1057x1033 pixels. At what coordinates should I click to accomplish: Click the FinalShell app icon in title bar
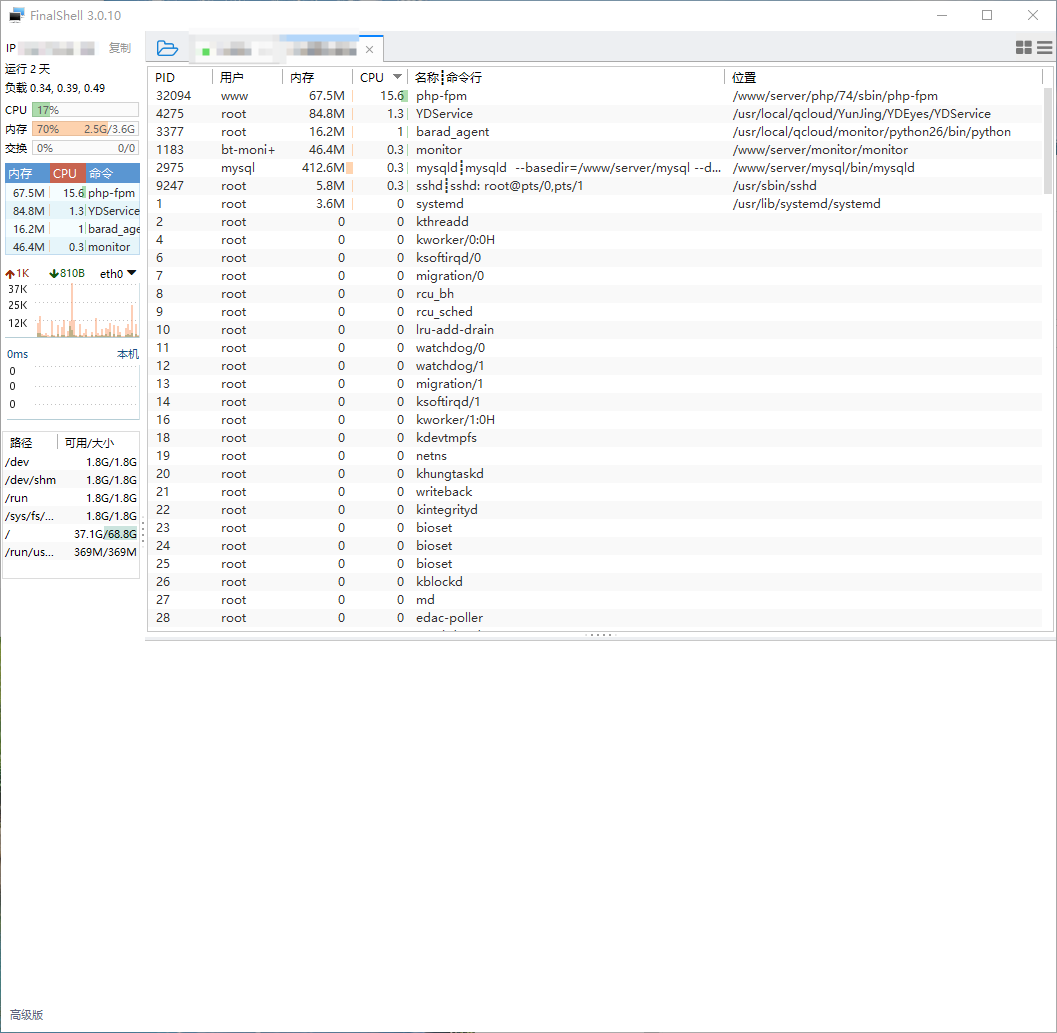click(x=17, y=15)
